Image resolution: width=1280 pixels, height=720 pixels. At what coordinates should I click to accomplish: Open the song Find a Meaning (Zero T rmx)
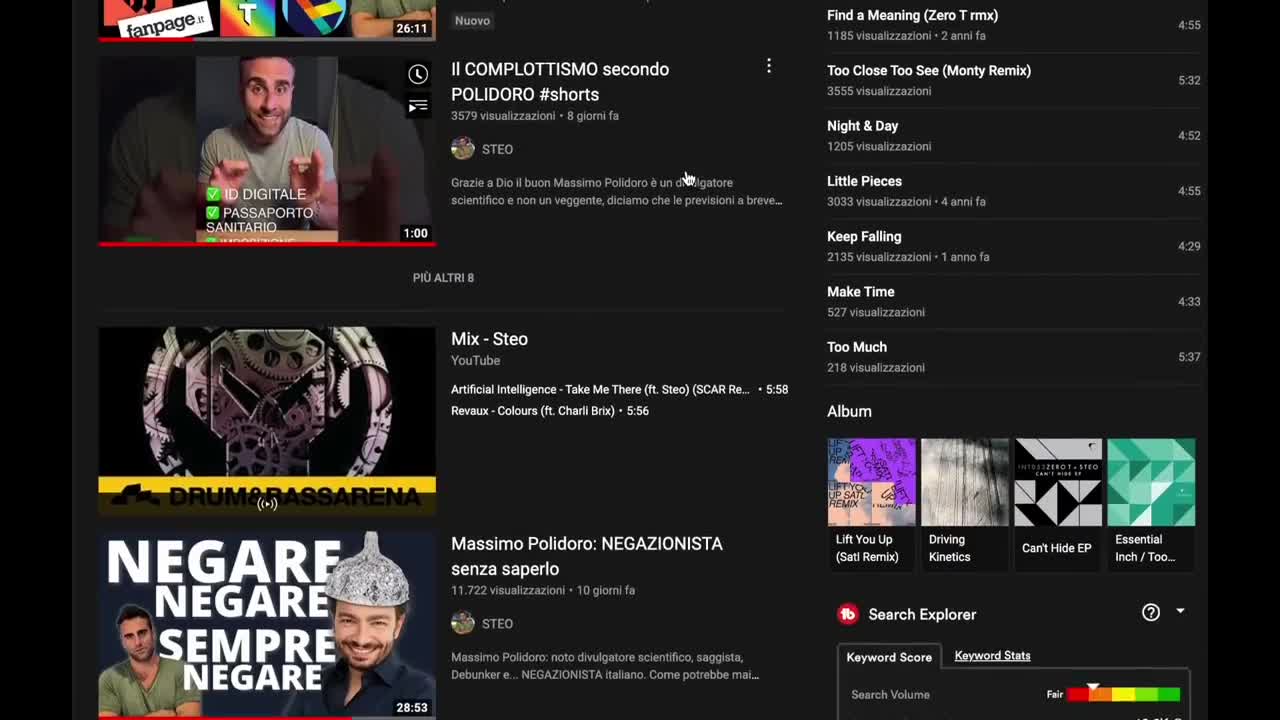[912, 15]
